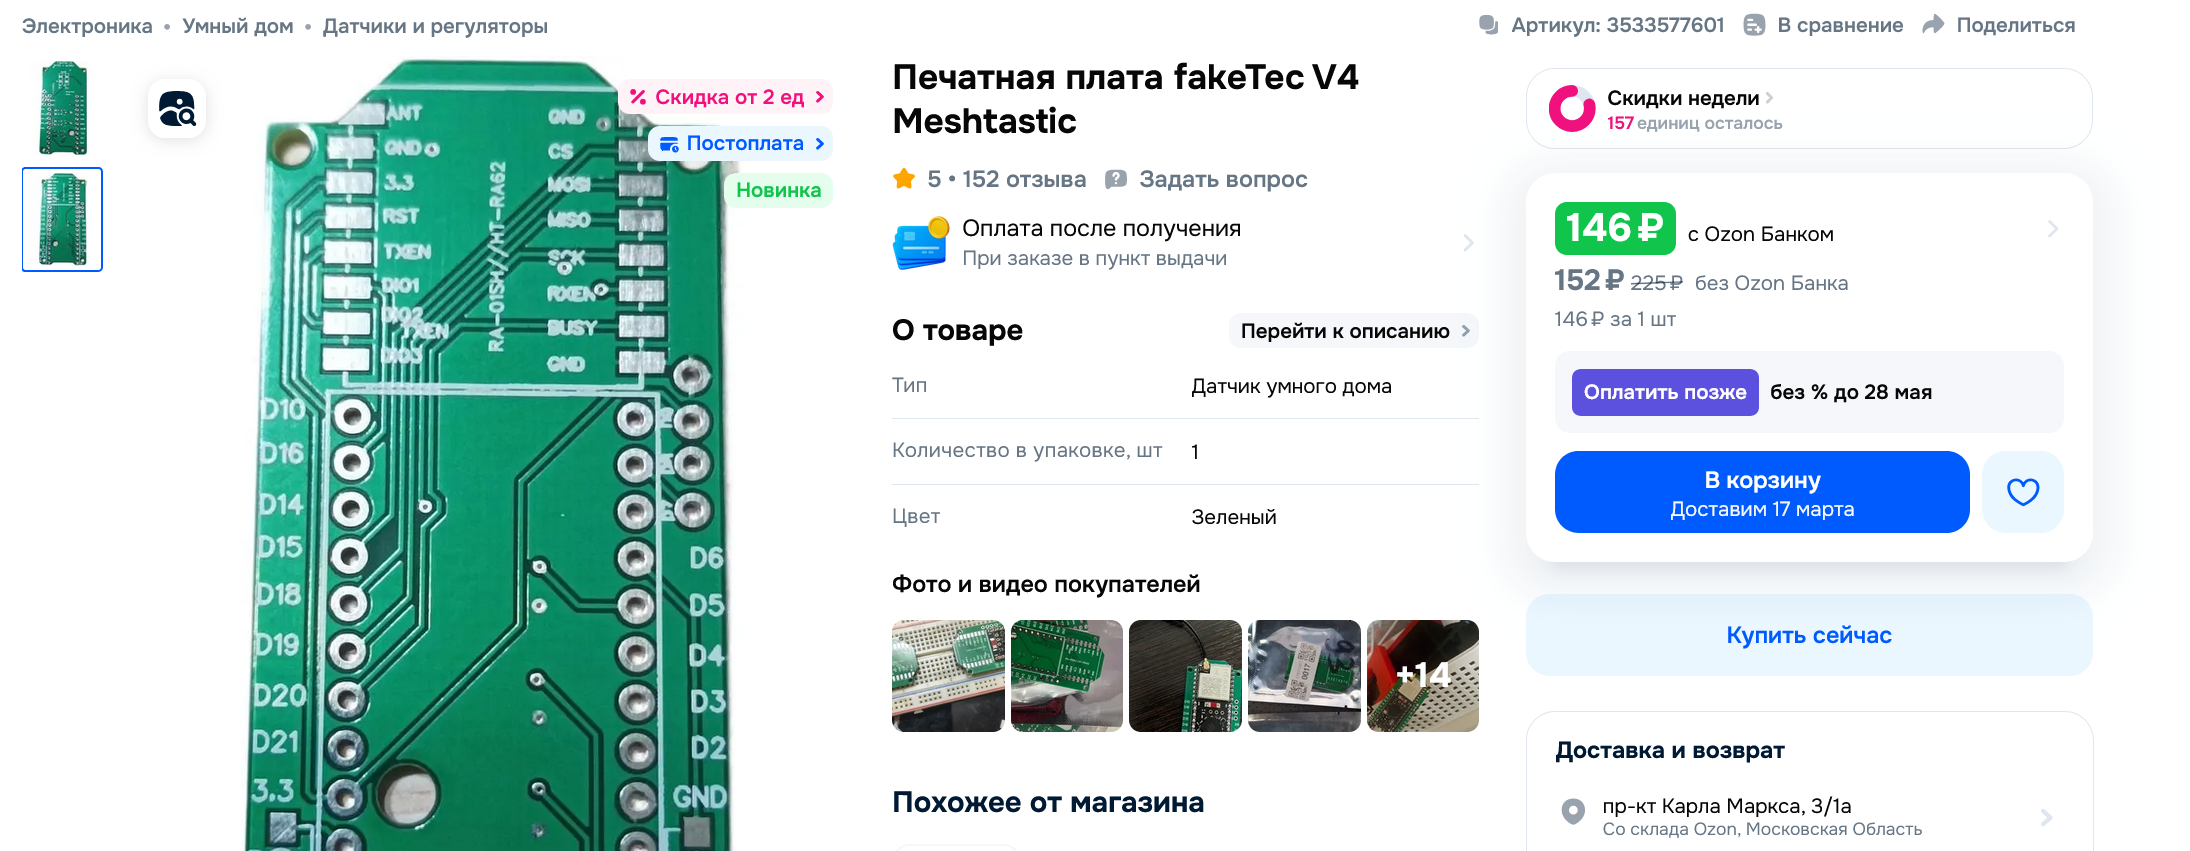This screenshot has width=2190, height=851.
Task: Open the Датчики и регуляторы breadcrumb
Action: tap(435, 26)
